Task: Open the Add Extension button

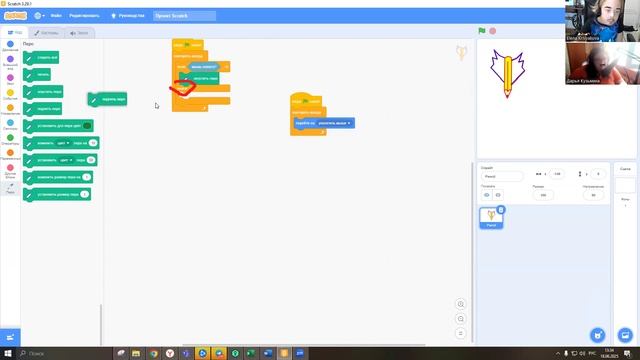Action: click(x=10, y=337)
